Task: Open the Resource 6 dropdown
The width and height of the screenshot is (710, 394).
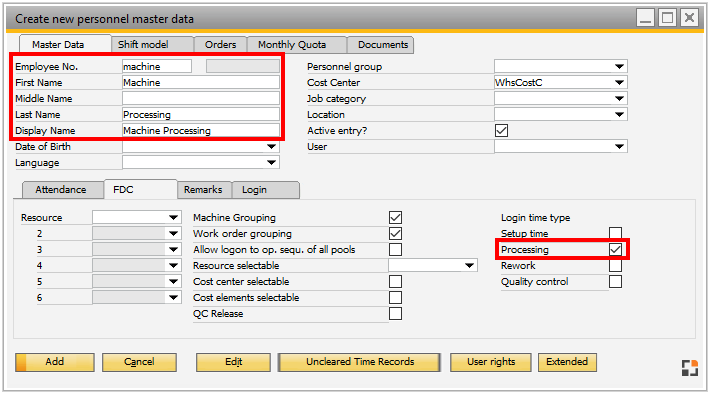Action: (173, 298)
